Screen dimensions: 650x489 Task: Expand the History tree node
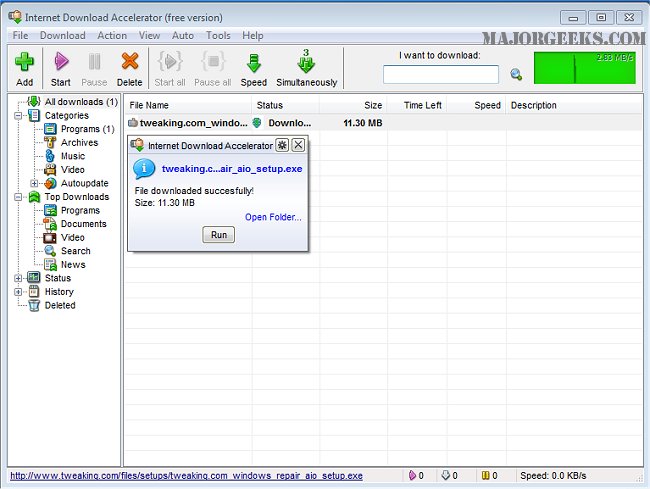(x=18, y=292)
